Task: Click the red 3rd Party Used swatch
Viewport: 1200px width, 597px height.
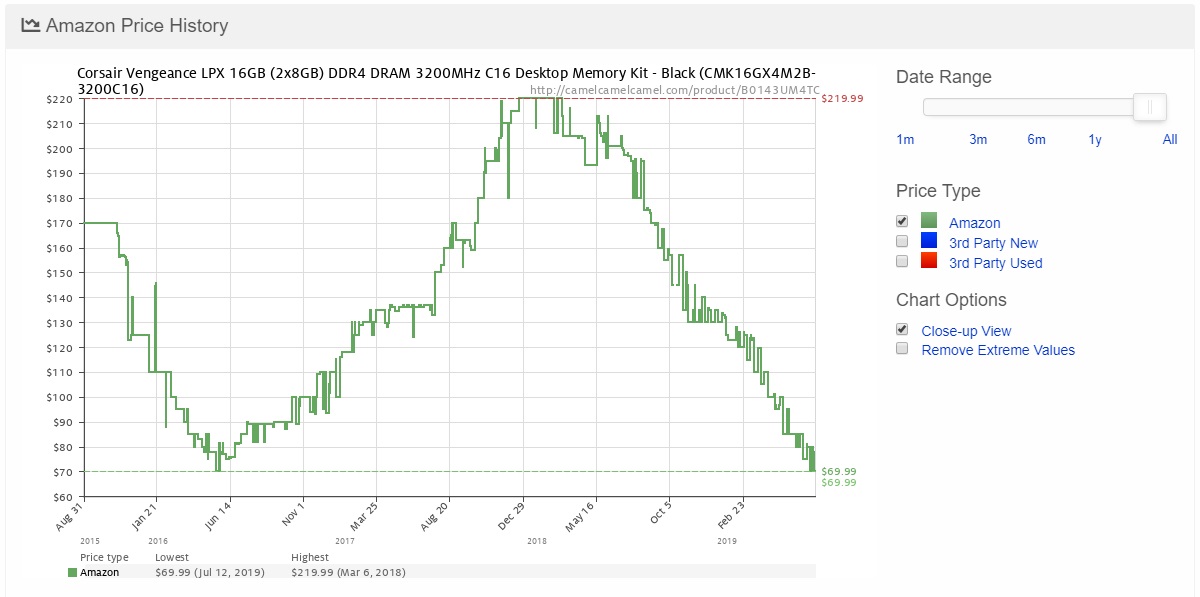Action: click(929, 262)
